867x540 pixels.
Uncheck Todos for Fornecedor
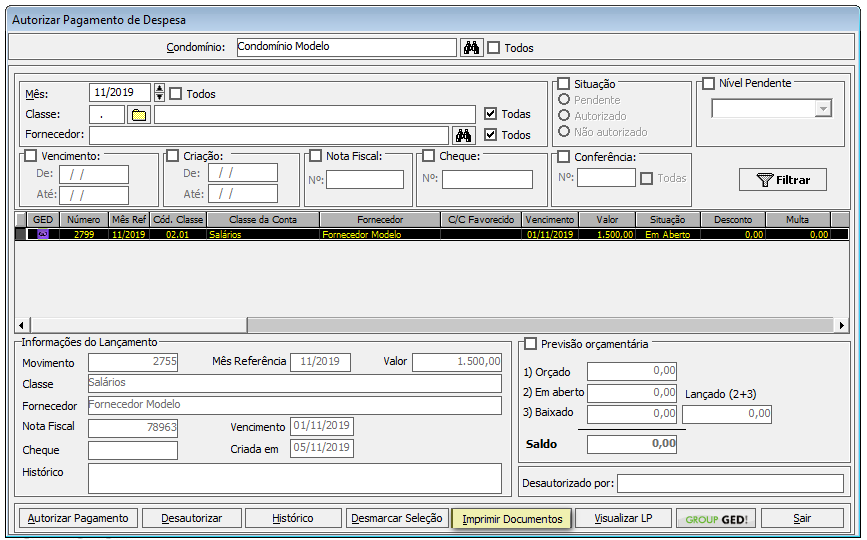coord(490,134)
